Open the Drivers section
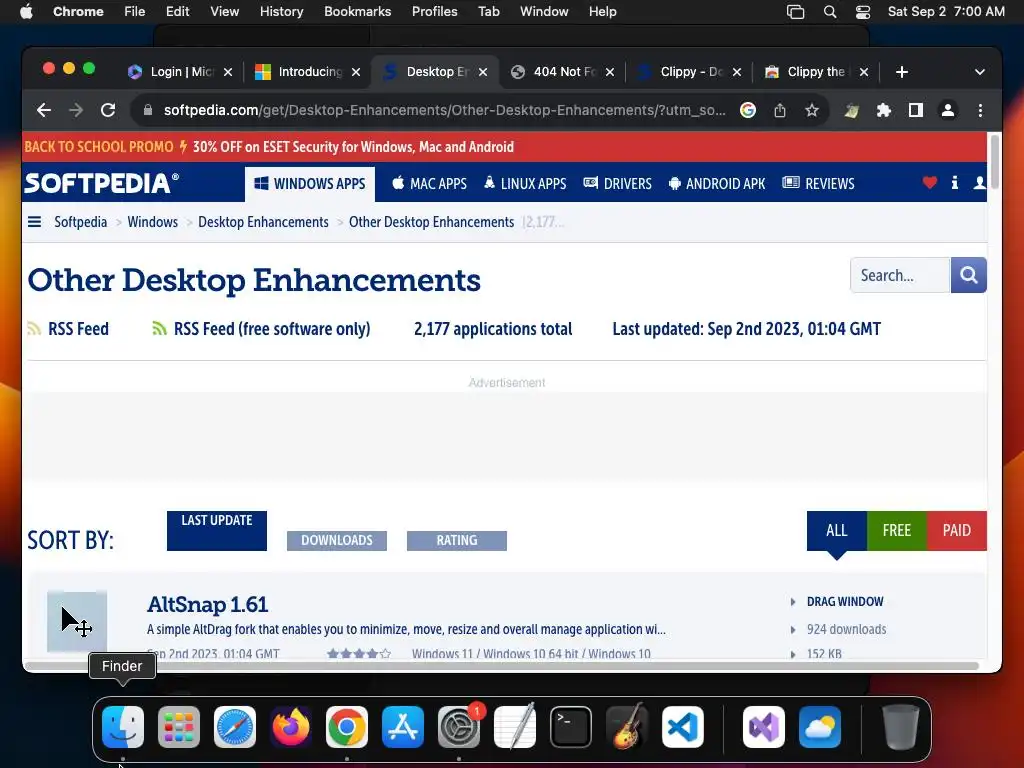The width and height of the screenshot is (1024, 768). (x=617, y=184)
